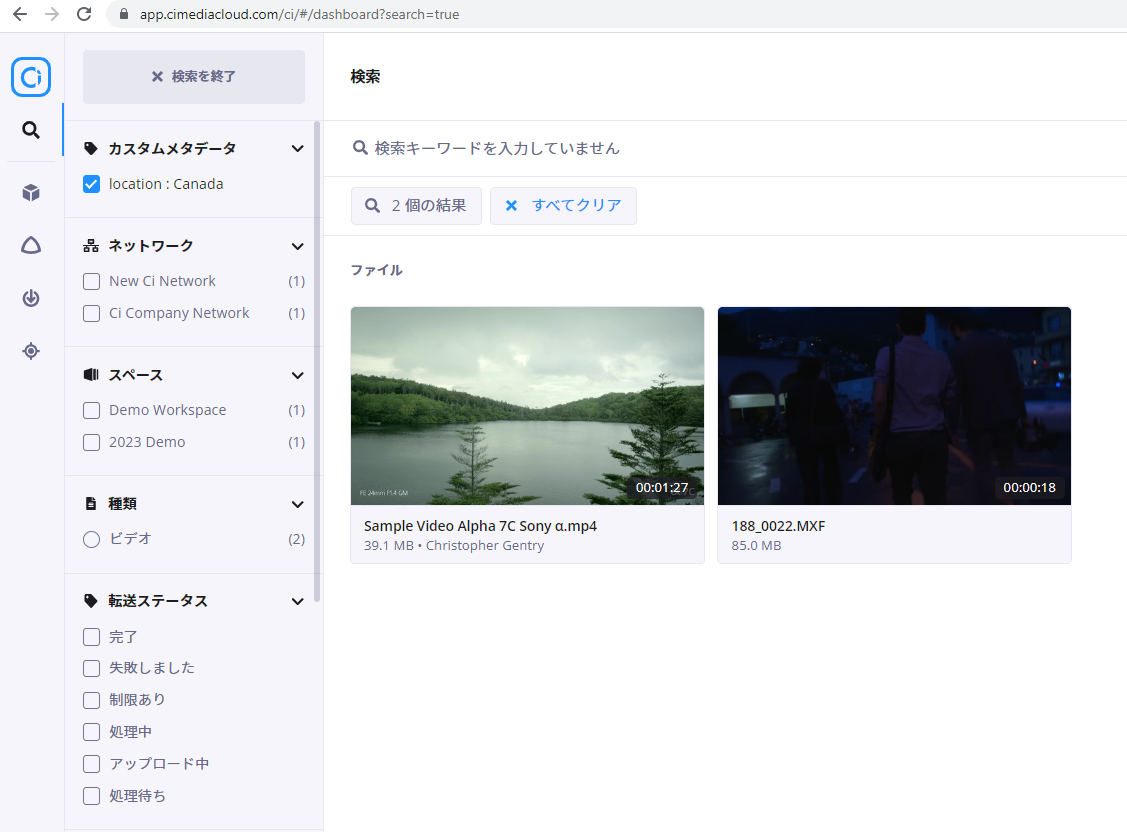This screenshot has height=832, width=1127.
Task: Click the 39.1 MB • Christopher Gentry text
Action: tap(454, 545)
